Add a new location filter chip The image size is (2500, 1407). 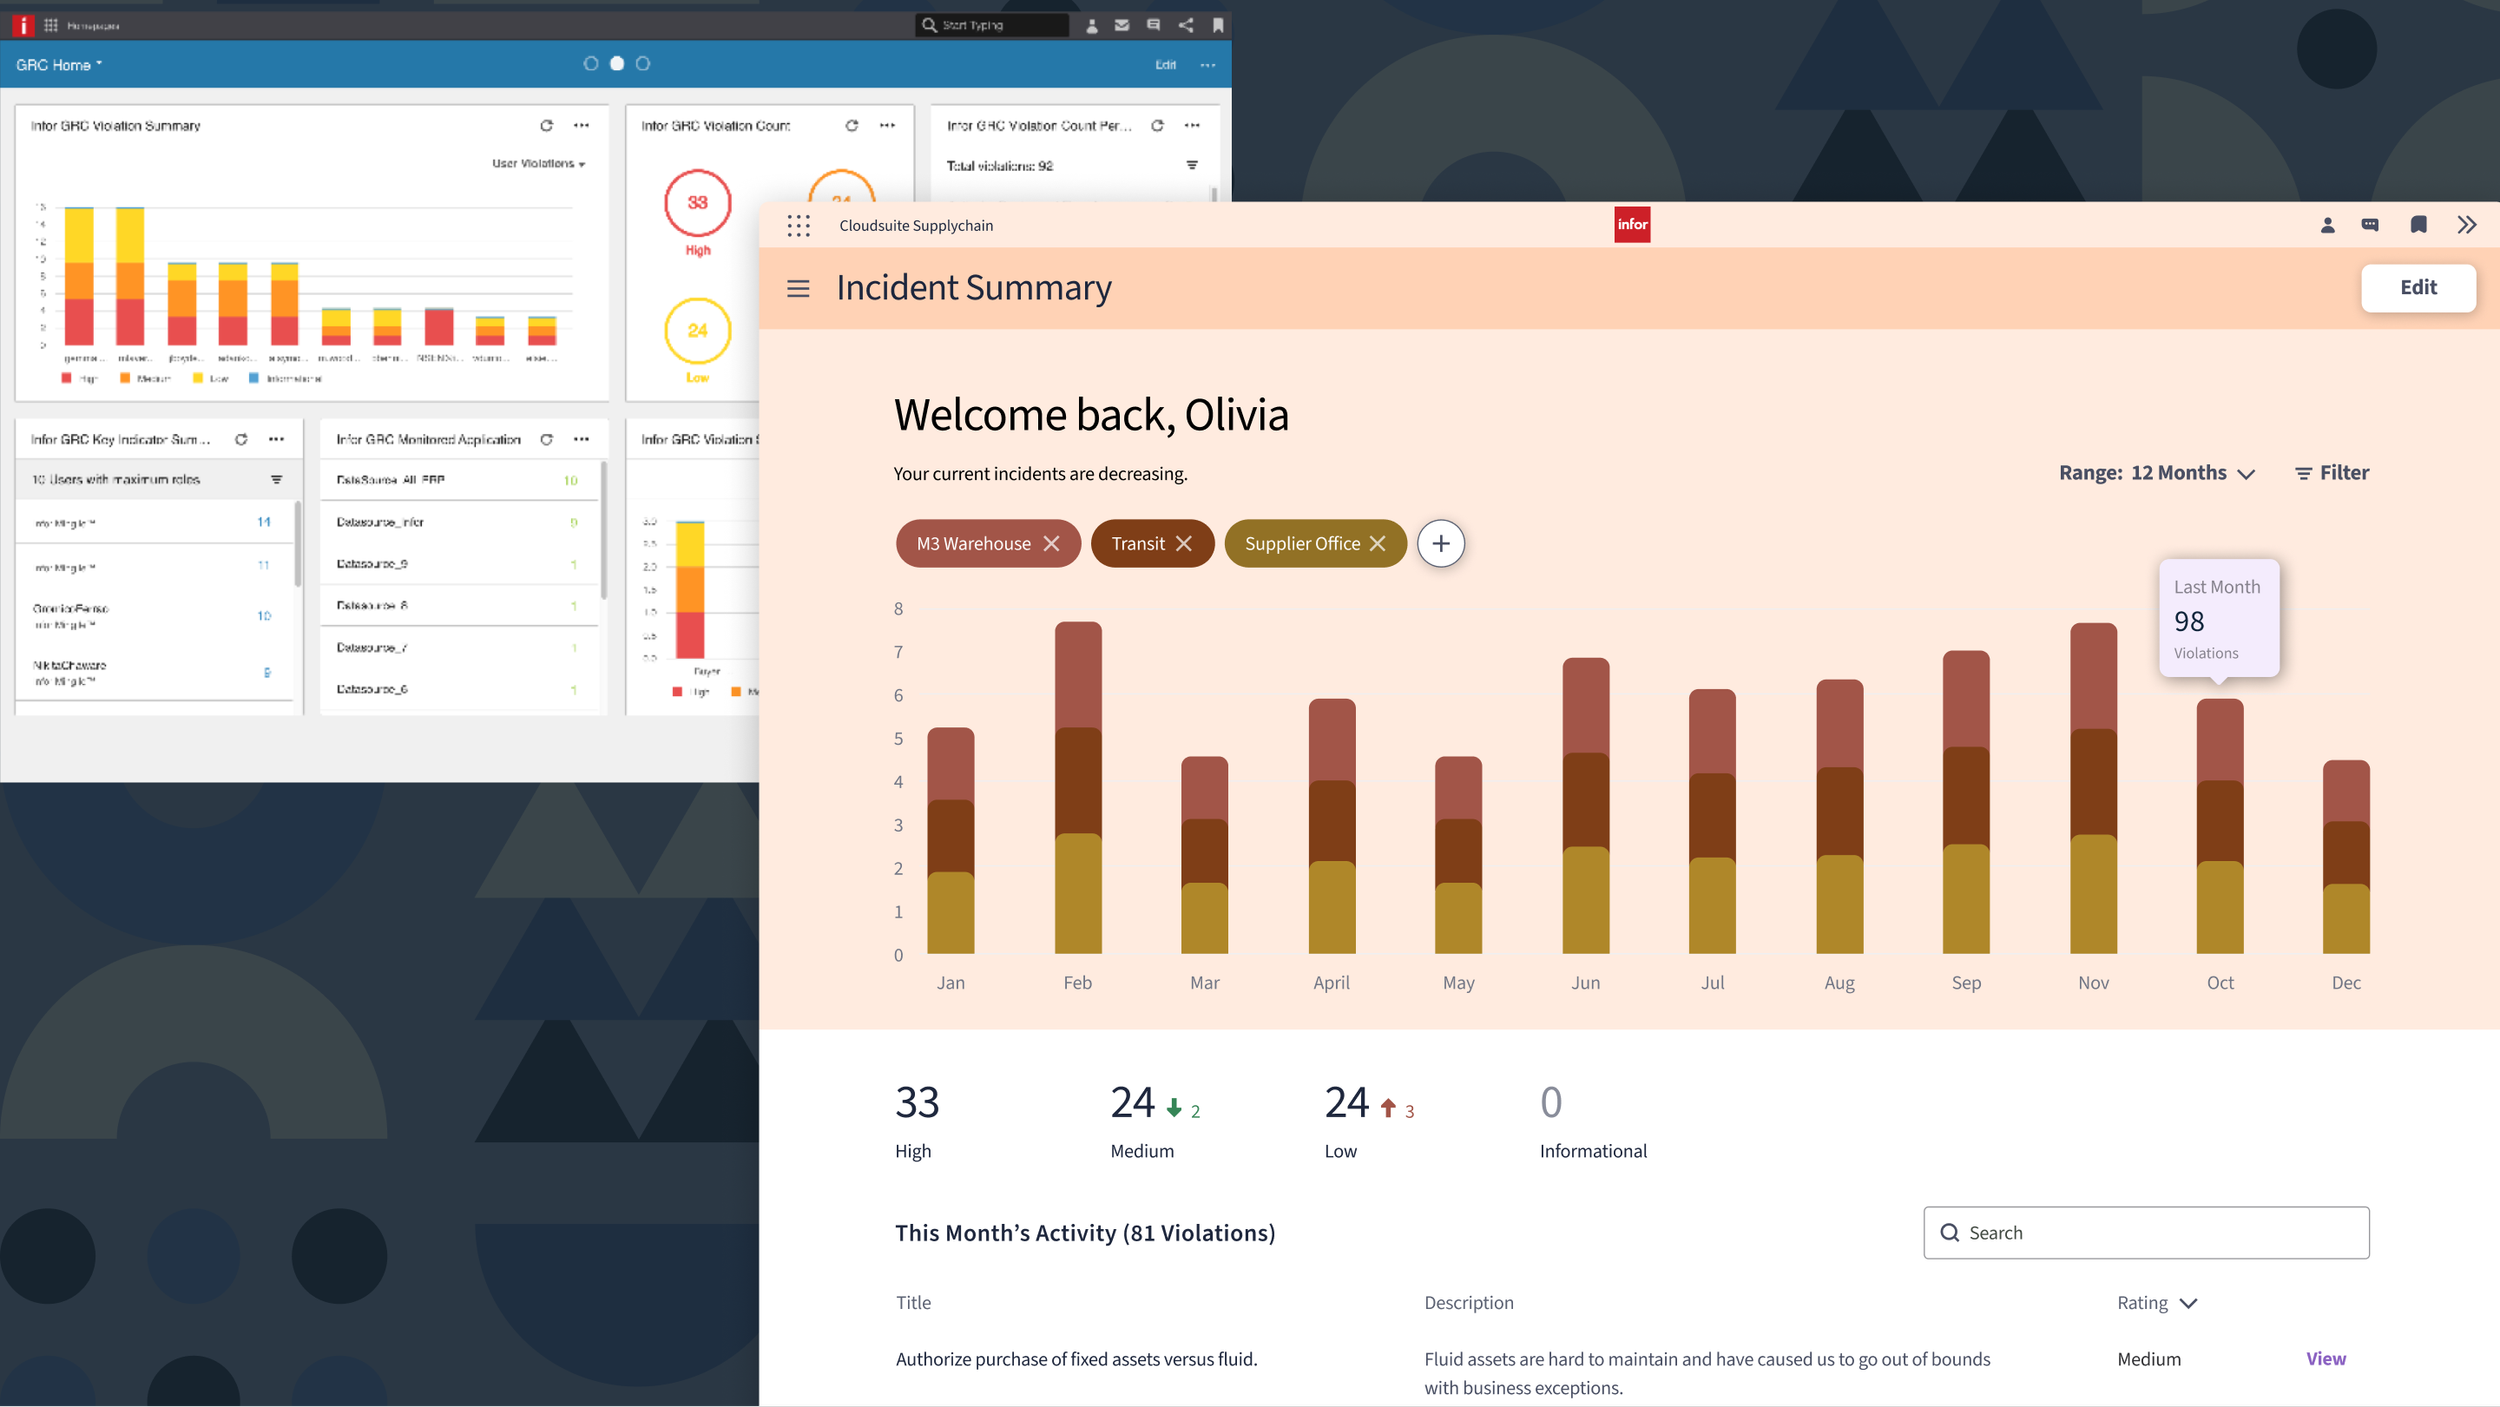(1440, 543)
